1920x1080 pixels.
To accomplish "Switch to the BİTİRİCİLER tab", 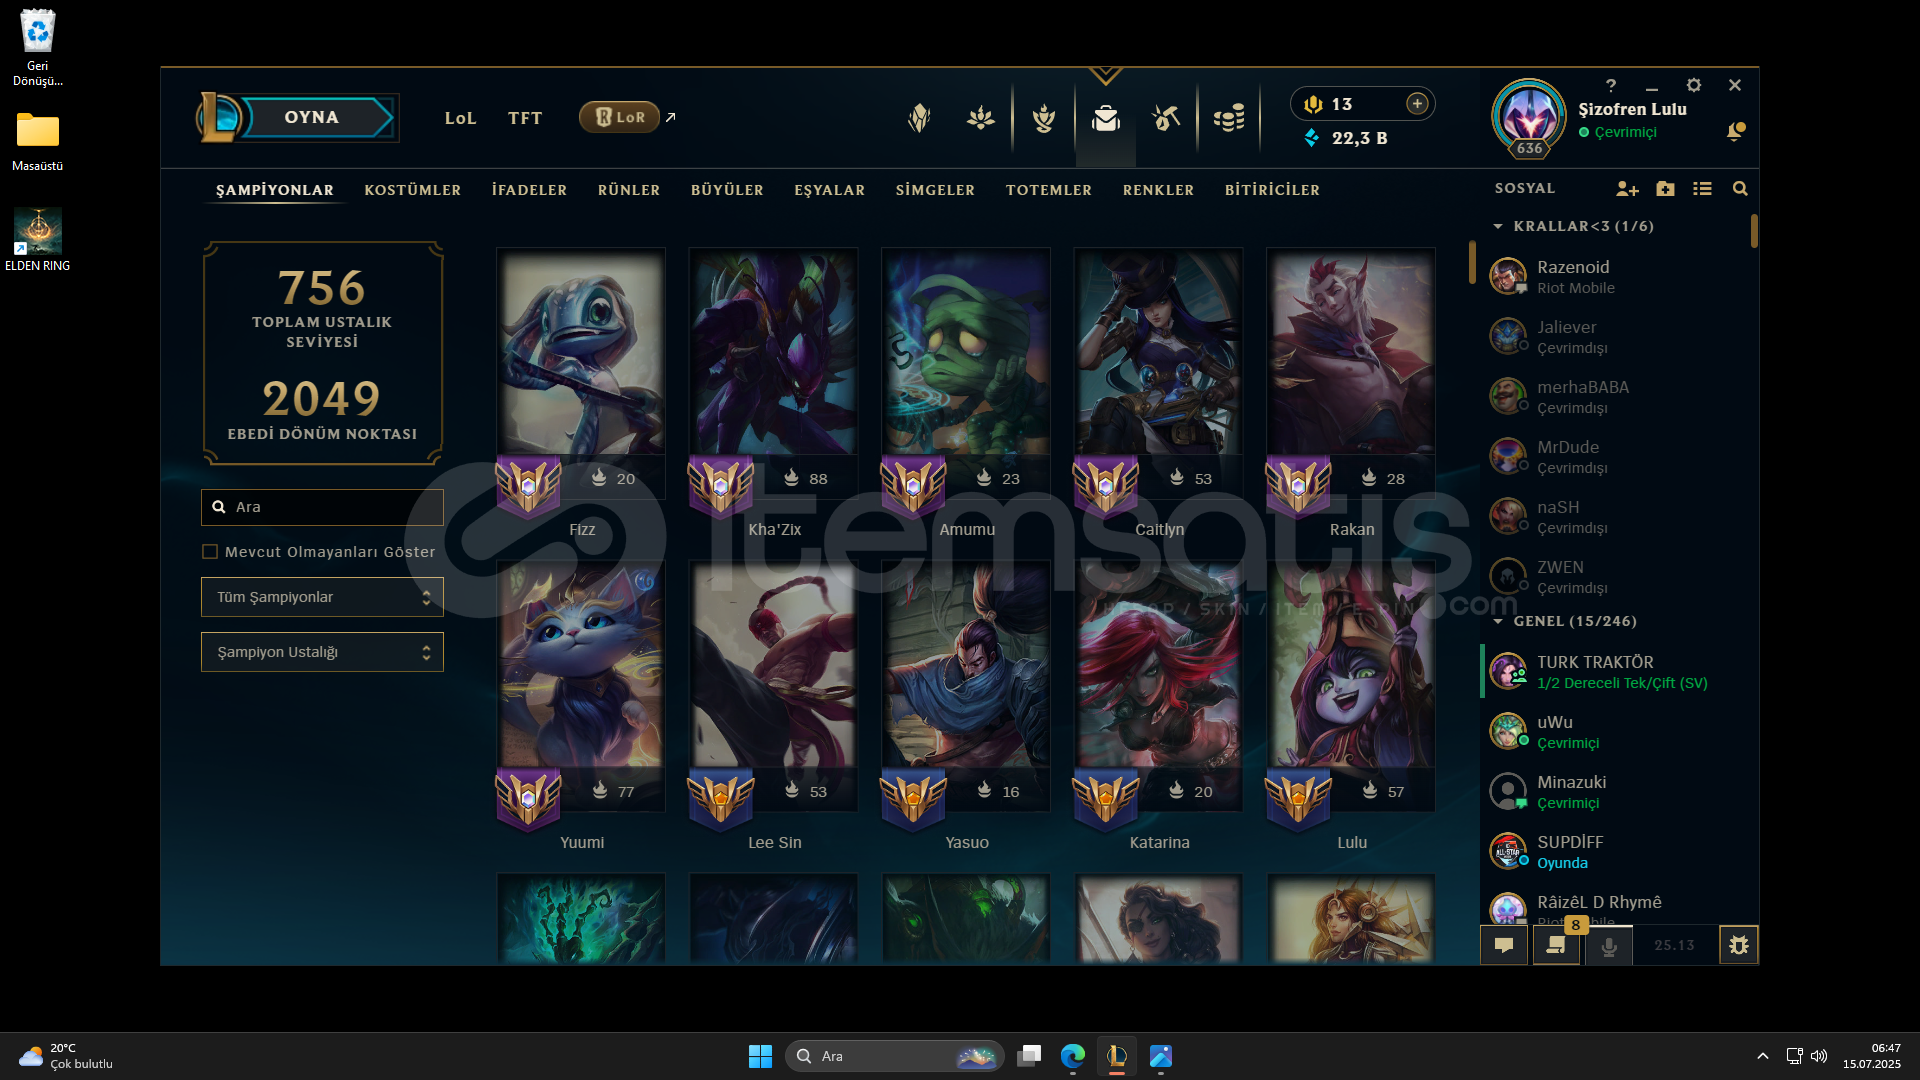I will tap(1272, 190).
